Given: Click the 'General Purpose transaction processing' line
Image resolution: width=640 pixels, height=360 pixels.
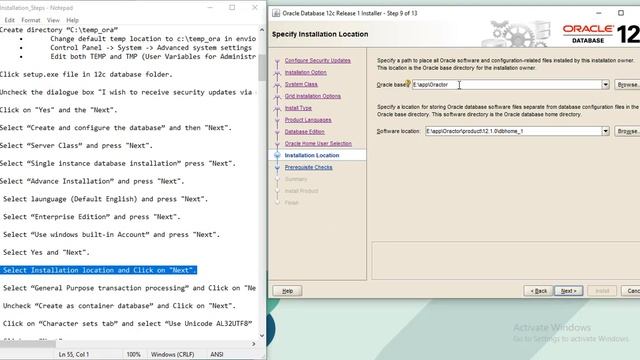Looking at the screenshot, I should click(129, 288).
